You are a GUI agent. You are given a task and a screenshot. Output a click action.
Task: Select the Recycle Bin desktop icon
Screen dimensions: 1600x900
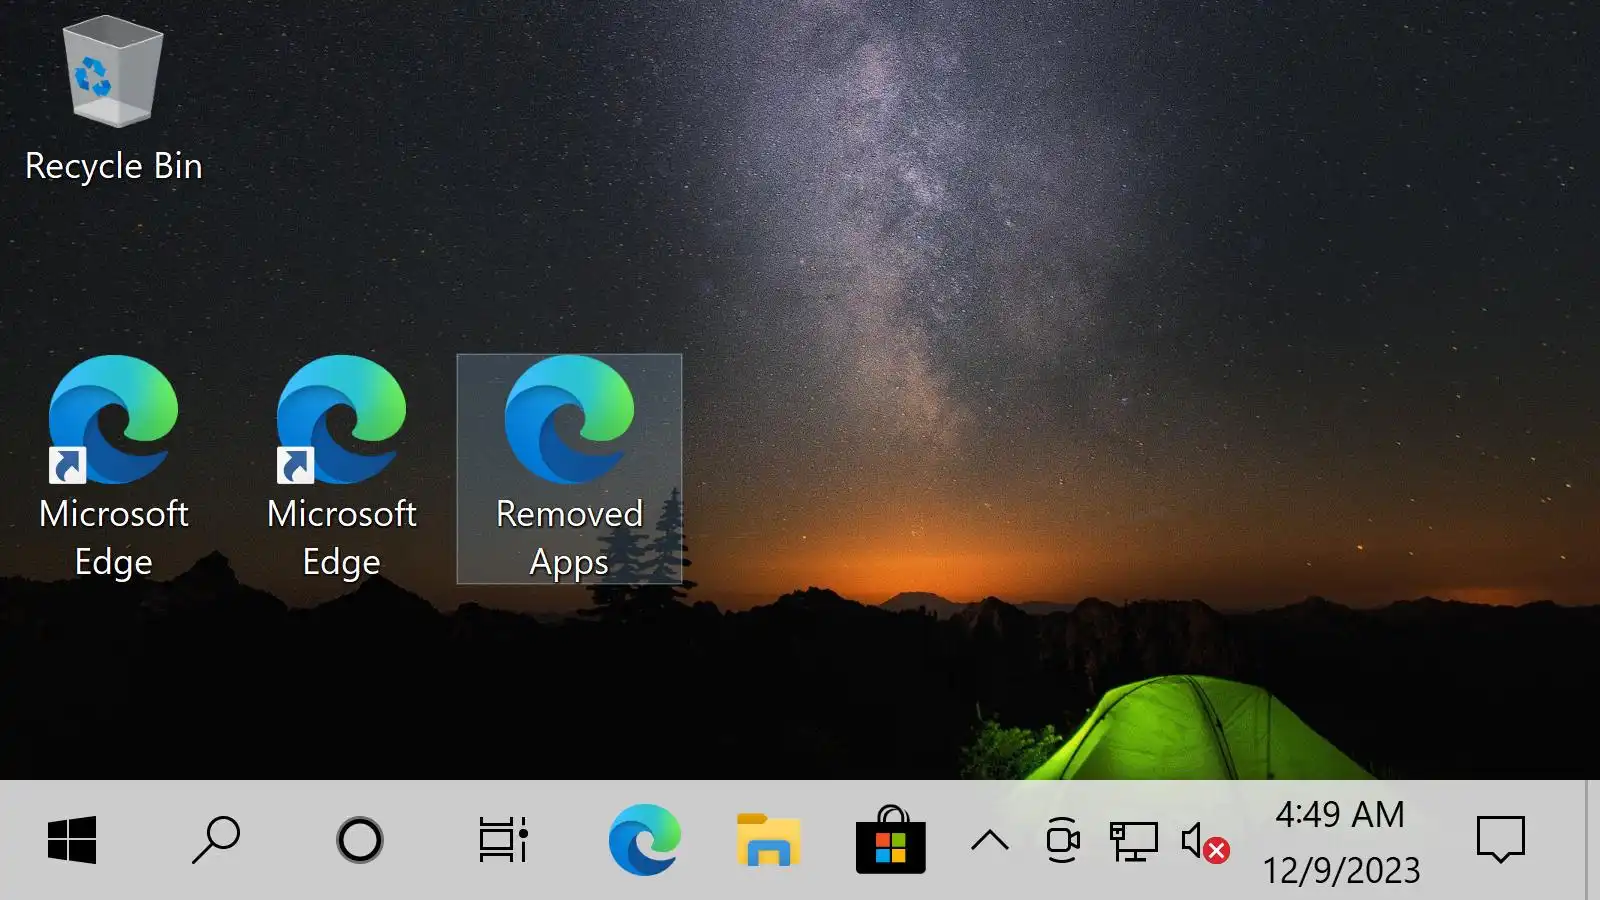pos(113,100)
